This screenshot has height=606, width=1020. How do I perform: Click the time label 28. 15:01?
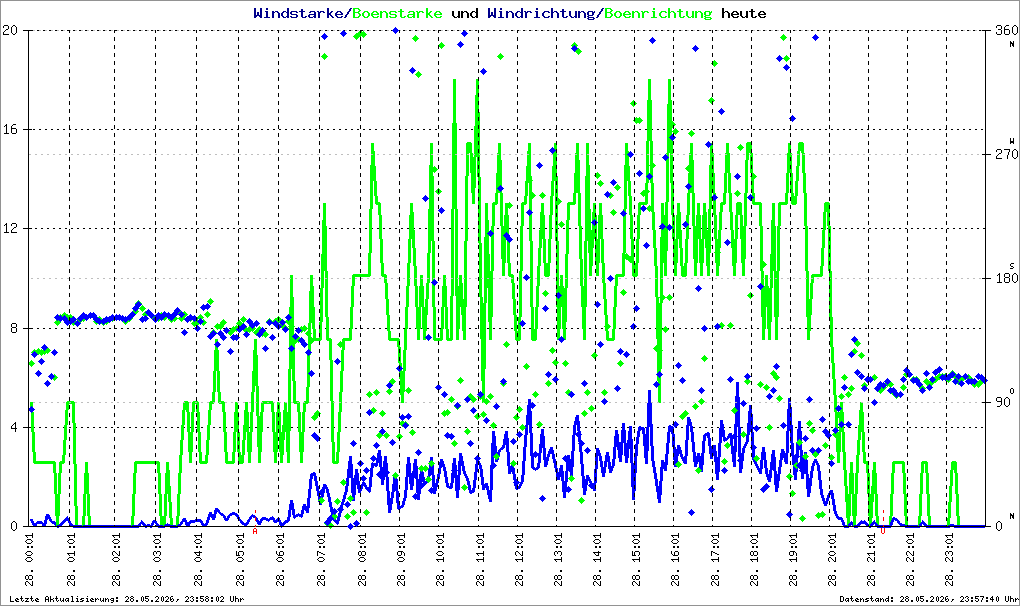tap(636, 560)
